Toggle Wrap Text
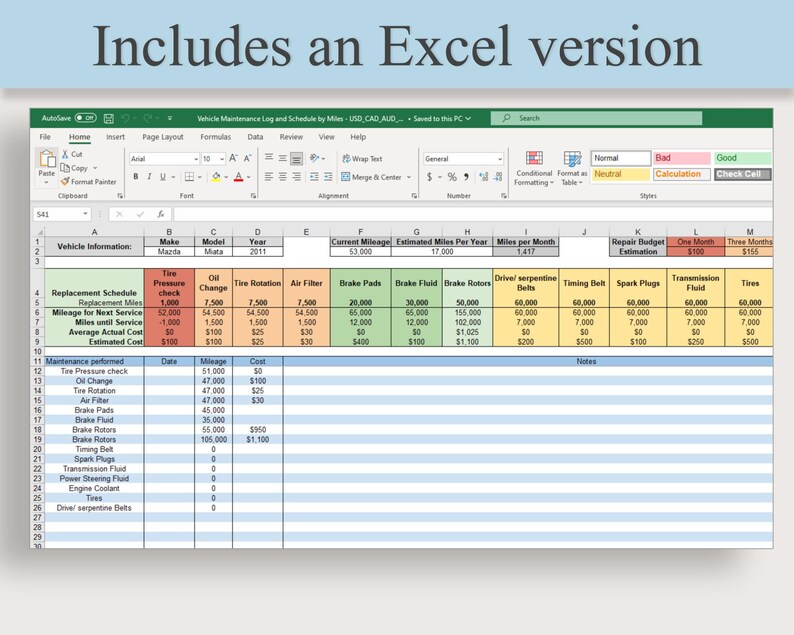794x635 pixels. pos(362,158)
